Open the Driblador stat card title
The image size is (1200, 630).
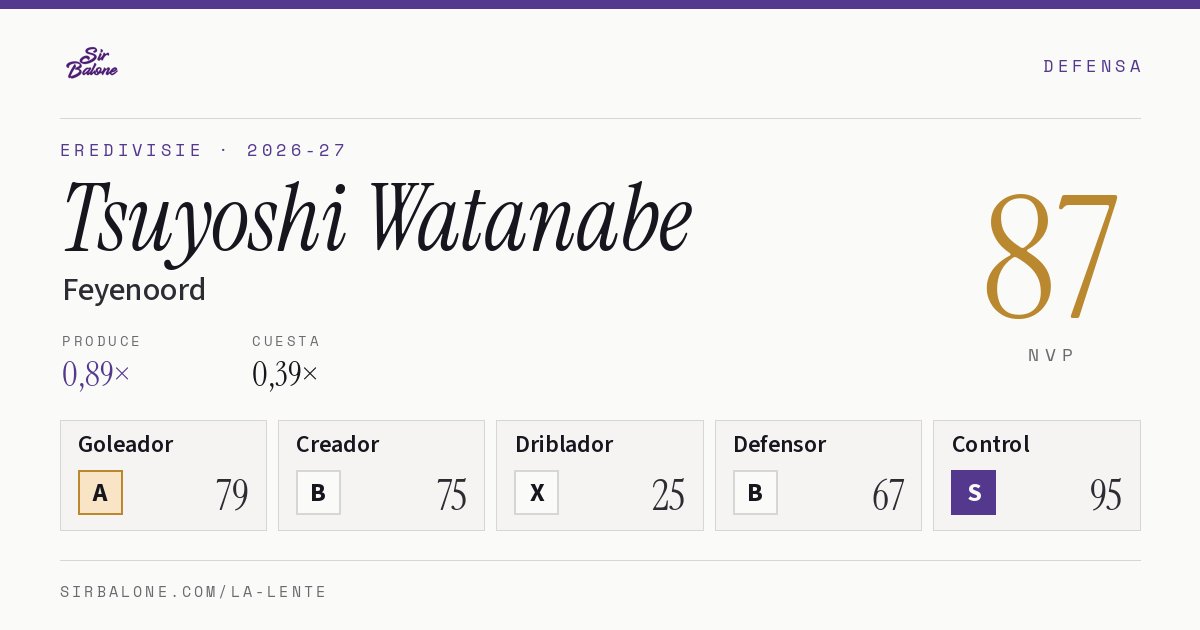click(x=564, y=444)
